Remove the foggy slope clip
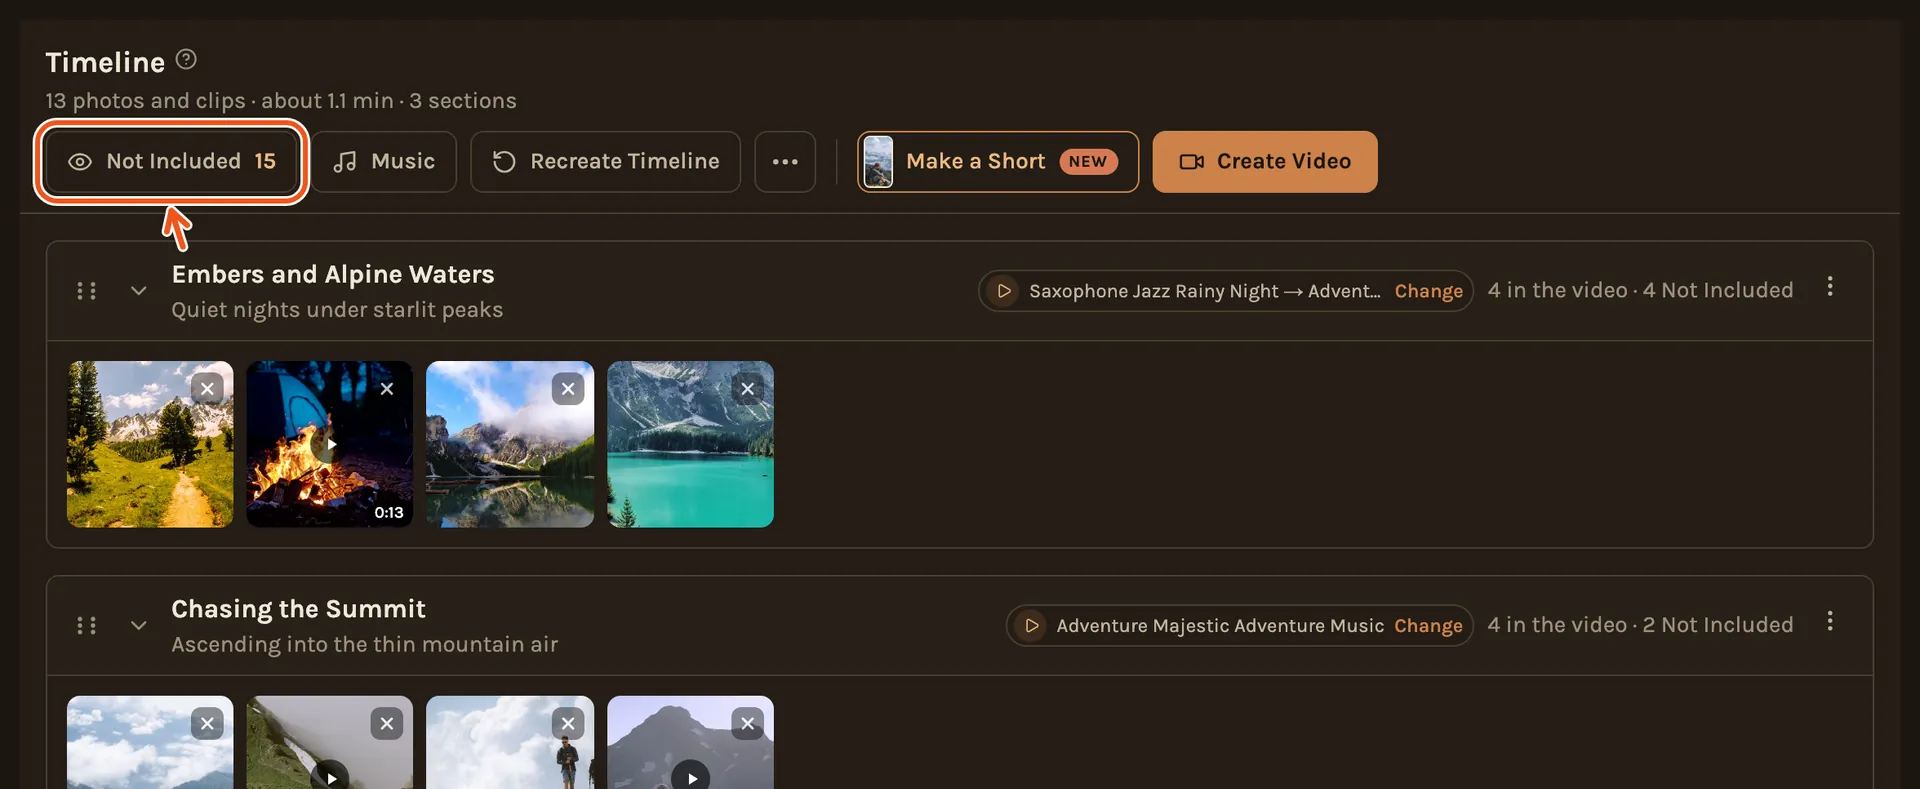The height and width of the screenshot is (789, 1920). [x=387, y=723]
